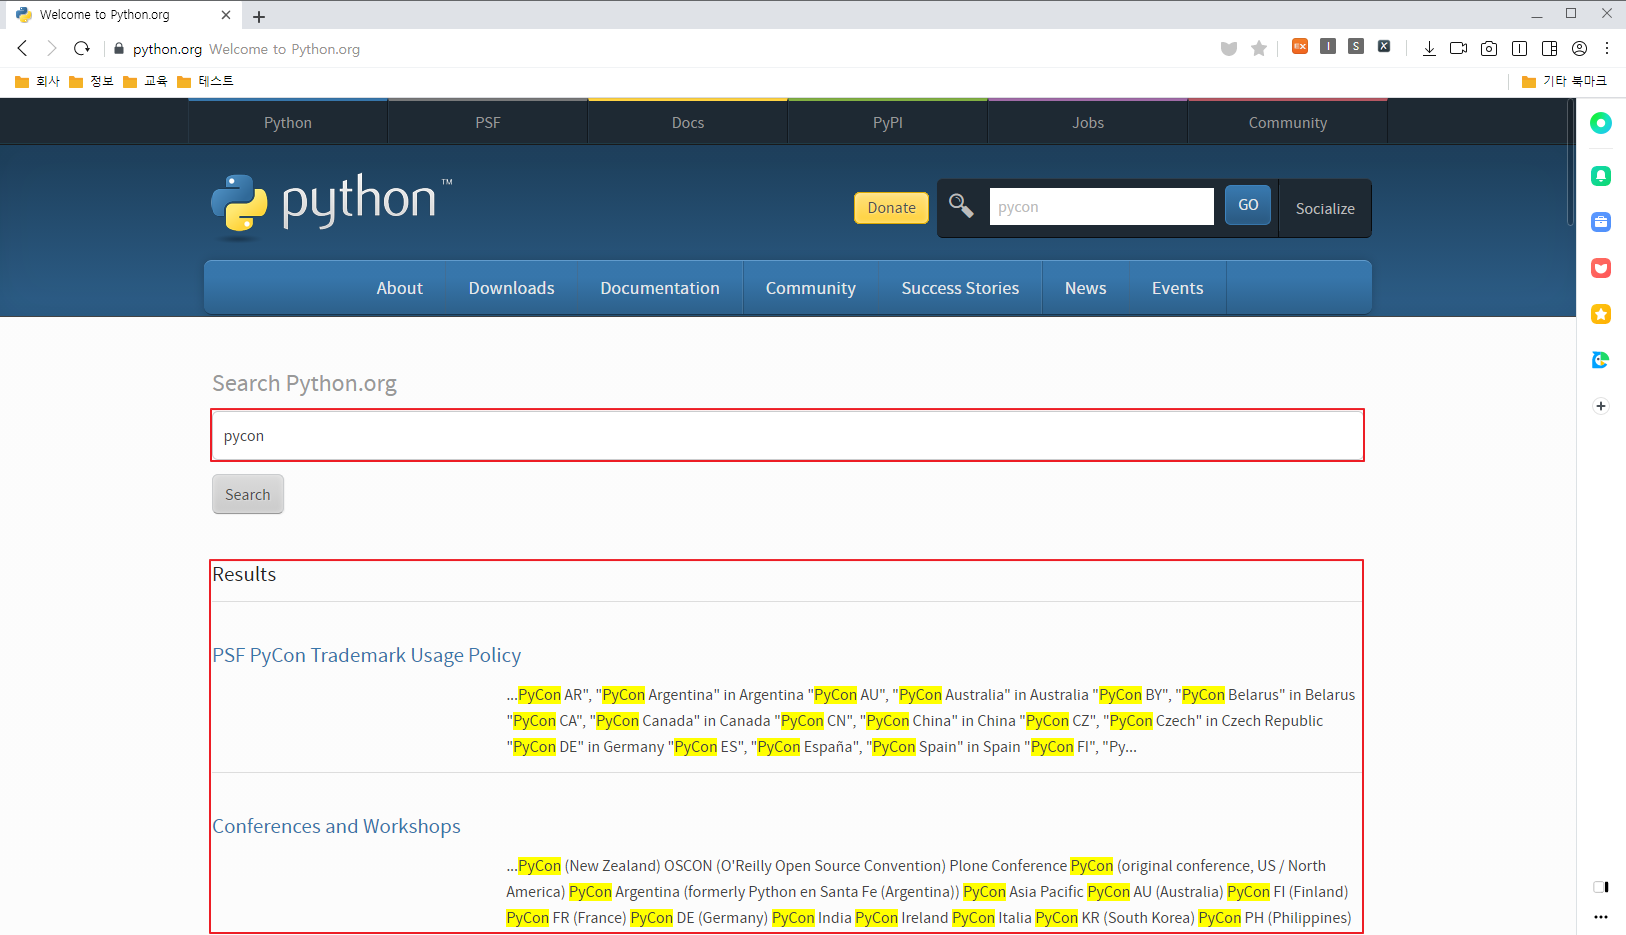Open the Events menu item

[x=1177, y=288]
